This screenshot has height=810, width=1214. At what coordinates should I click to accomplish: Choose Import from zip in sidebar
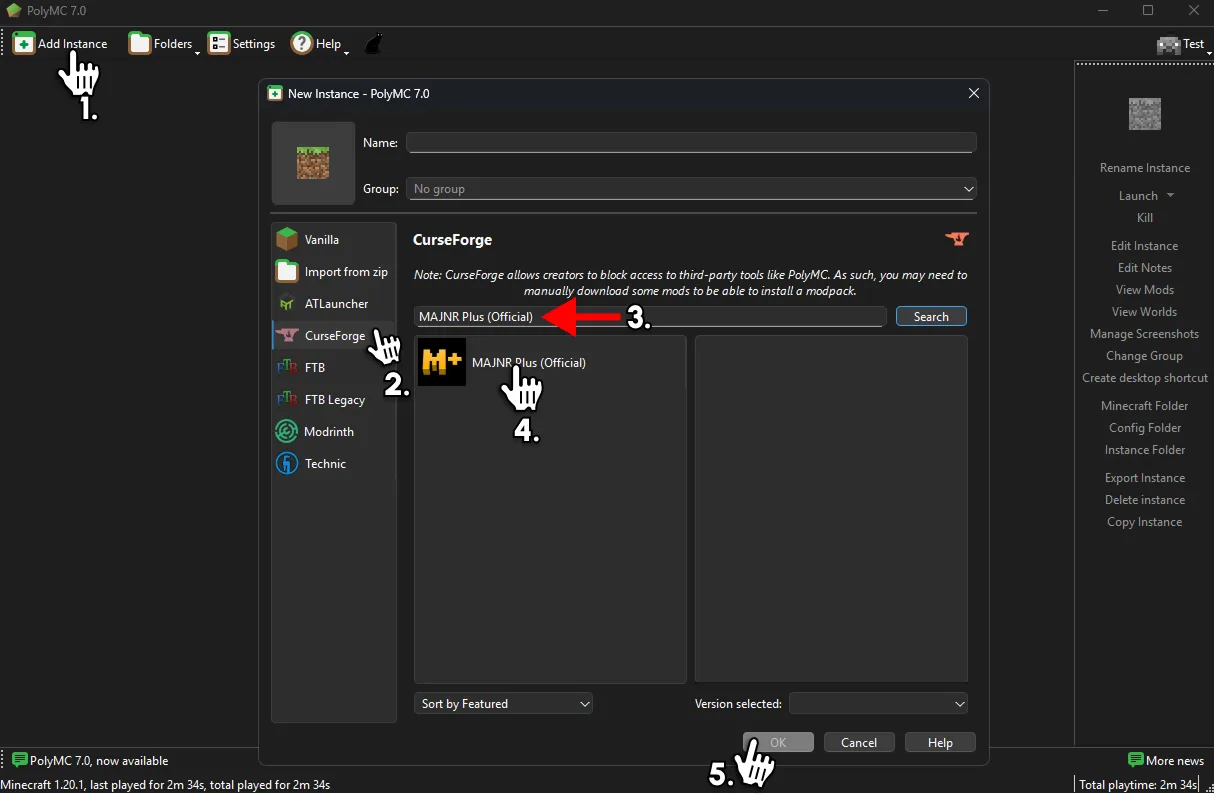point(334,272)
